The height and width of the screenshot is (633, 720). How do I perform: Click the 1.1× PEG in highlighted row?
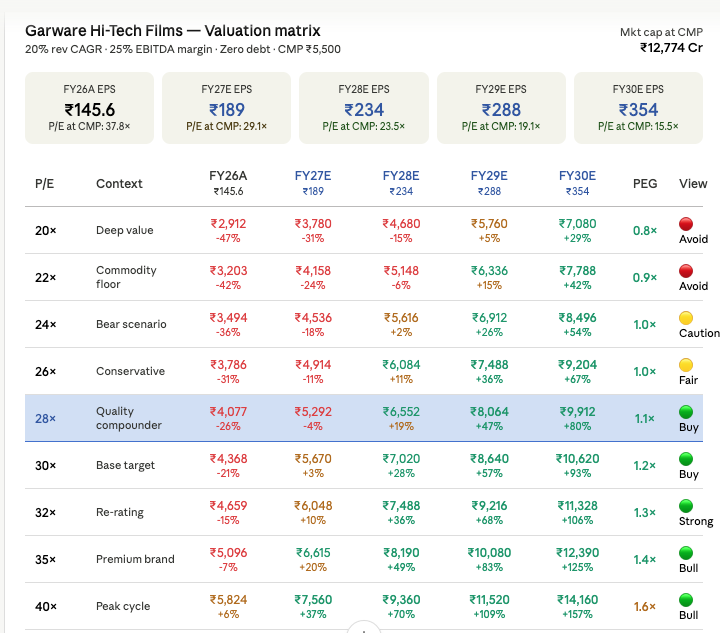click(x=645, y=419)
